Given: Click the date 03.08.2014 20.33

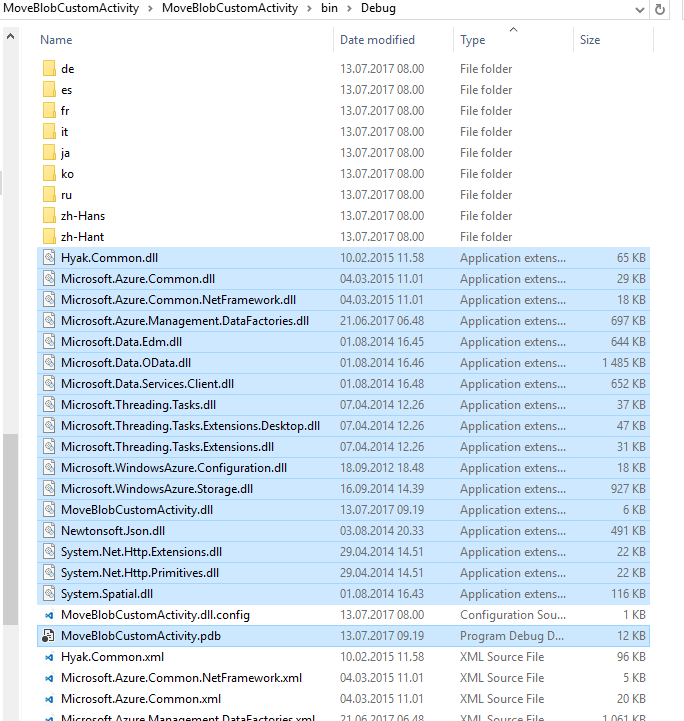Looking at the screenshot, I should coord(382,531).
